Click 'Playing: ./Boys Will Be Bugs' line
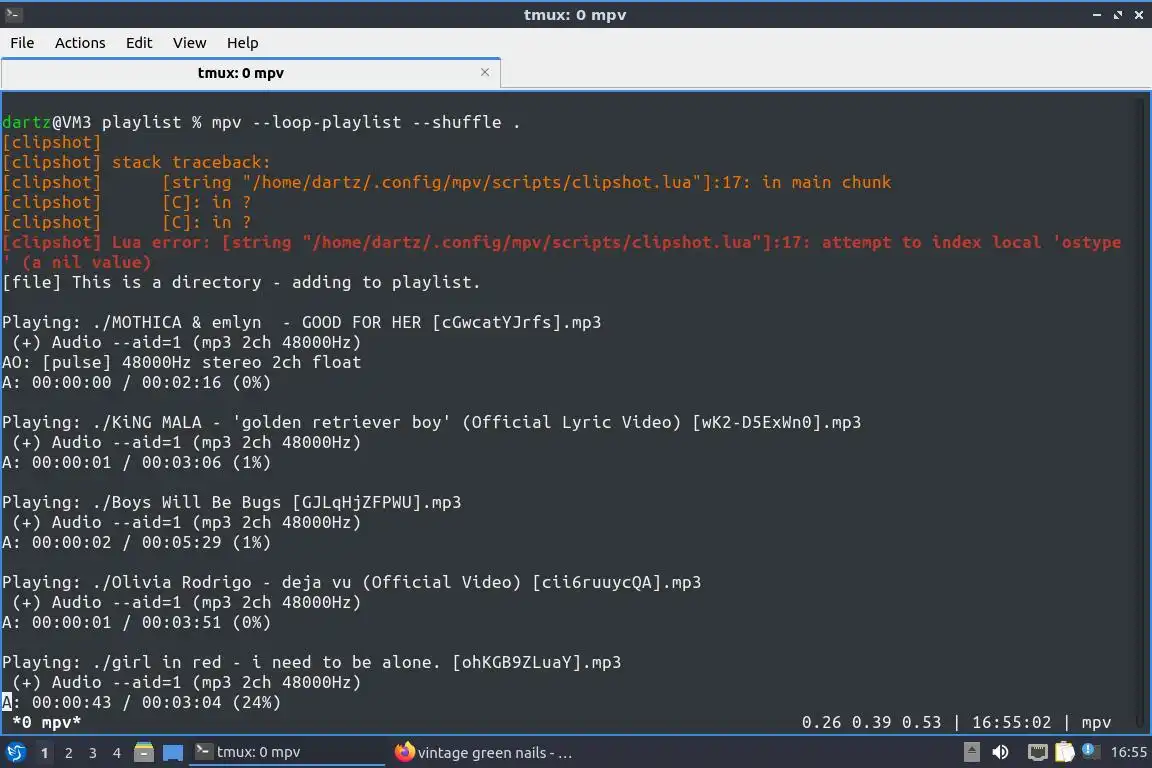Image resolution: width=1152 pixels, height=768 pixels. pyautogui.click(x=231, y=503)
